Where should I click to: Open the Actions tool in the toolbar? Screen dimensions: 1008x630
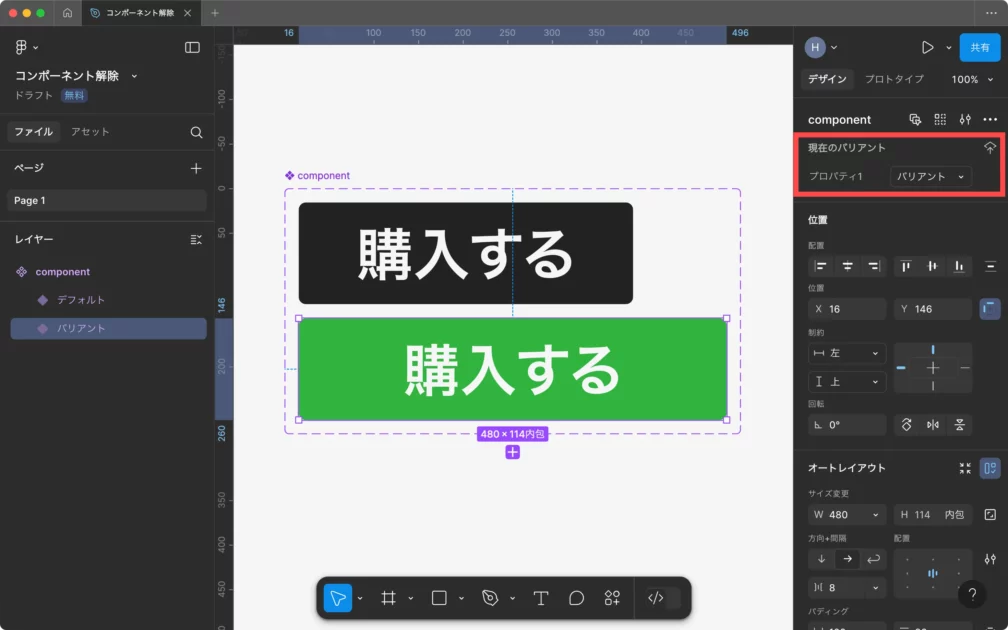(612, 598)
